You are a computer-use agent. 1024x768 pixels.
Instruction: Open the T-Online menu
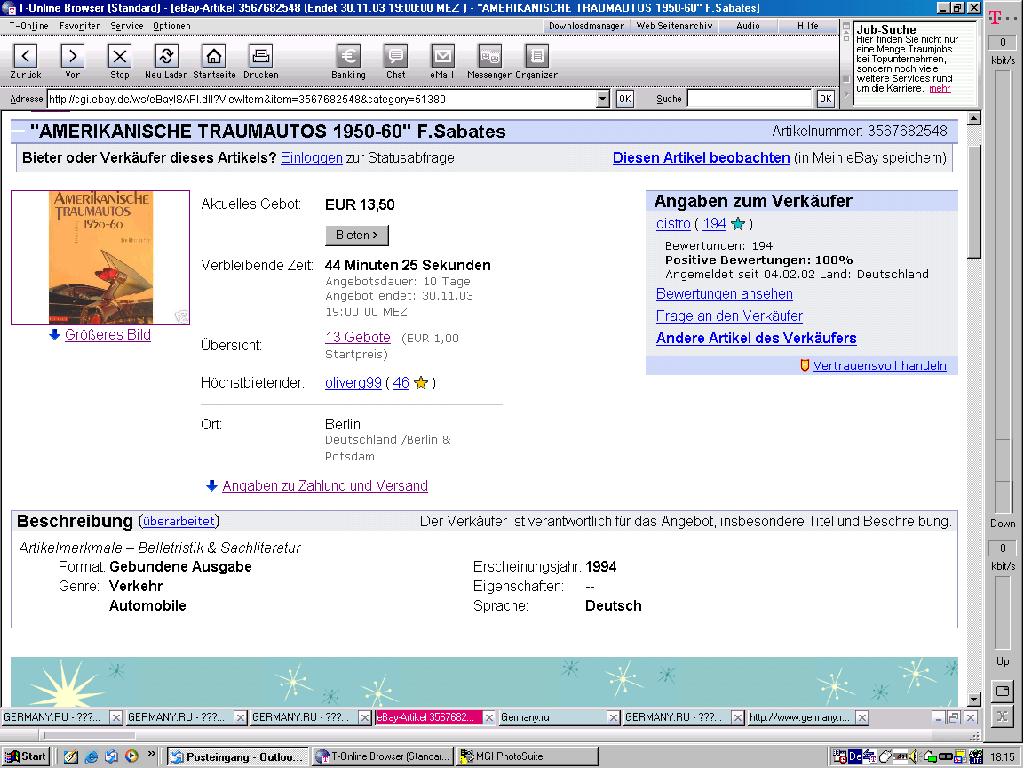[29, 25]
